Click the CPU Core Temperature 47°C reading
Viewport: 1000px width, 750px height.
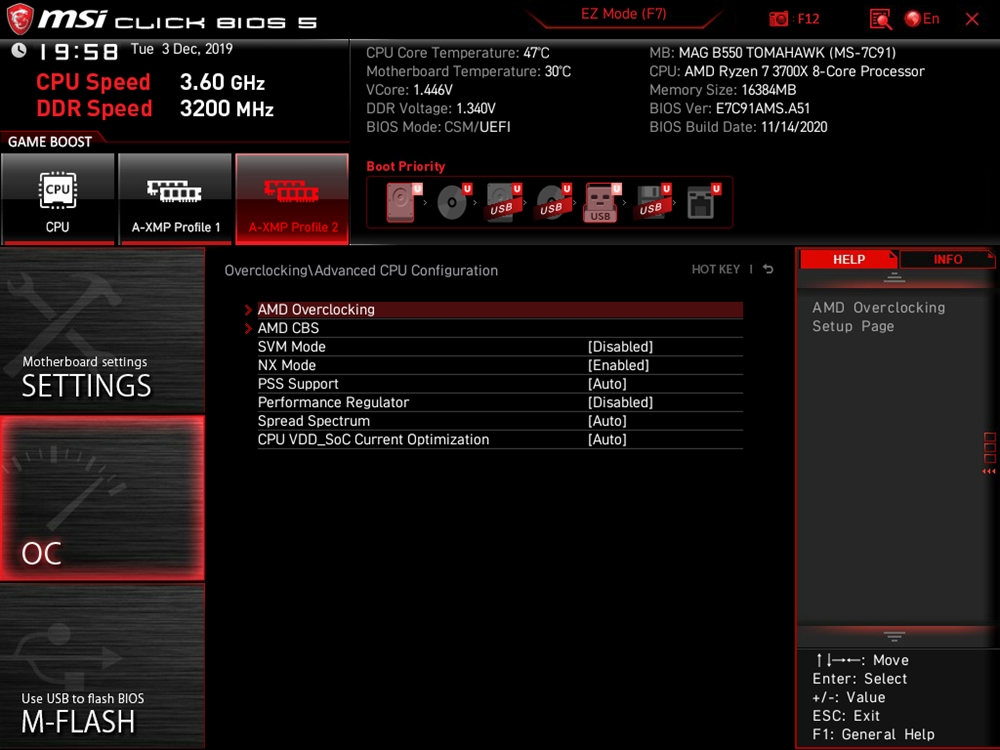coord(458,53)
